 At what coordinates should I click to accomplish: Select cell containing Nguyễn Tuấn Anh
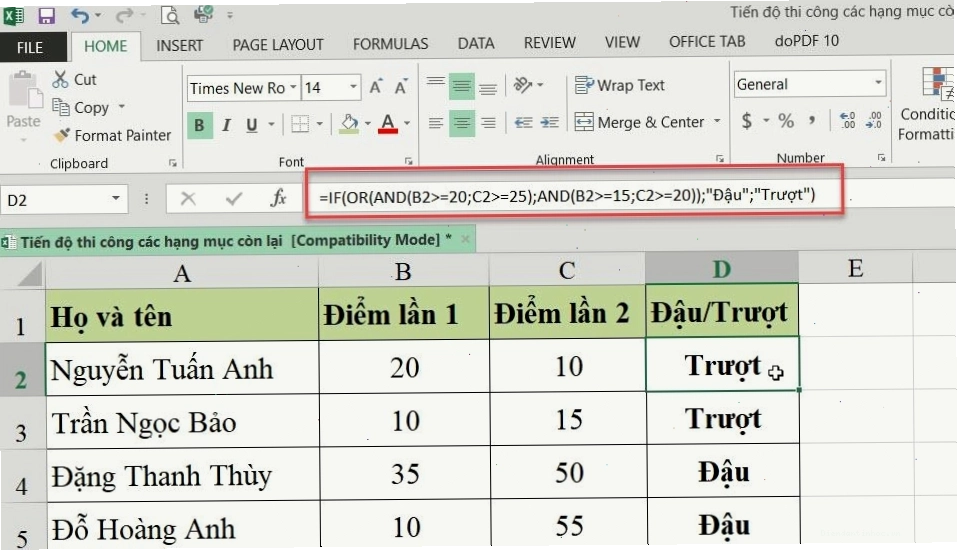pyautogui.click(x=182, y=368)
